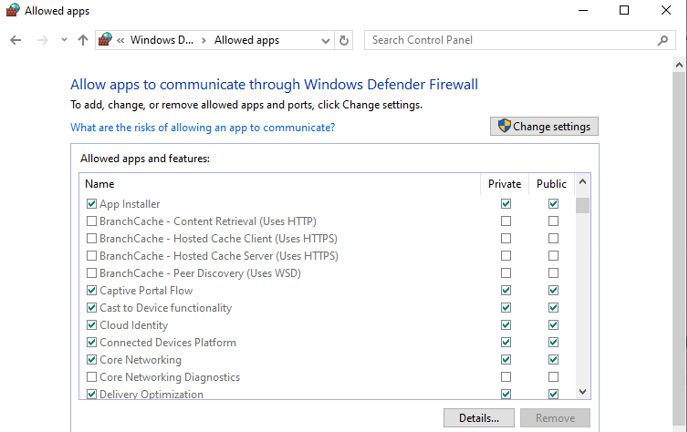The height and width of the screenshot is (432, 687).
Task: Open risks of allowing an app link
Action: tap(202, 128)
